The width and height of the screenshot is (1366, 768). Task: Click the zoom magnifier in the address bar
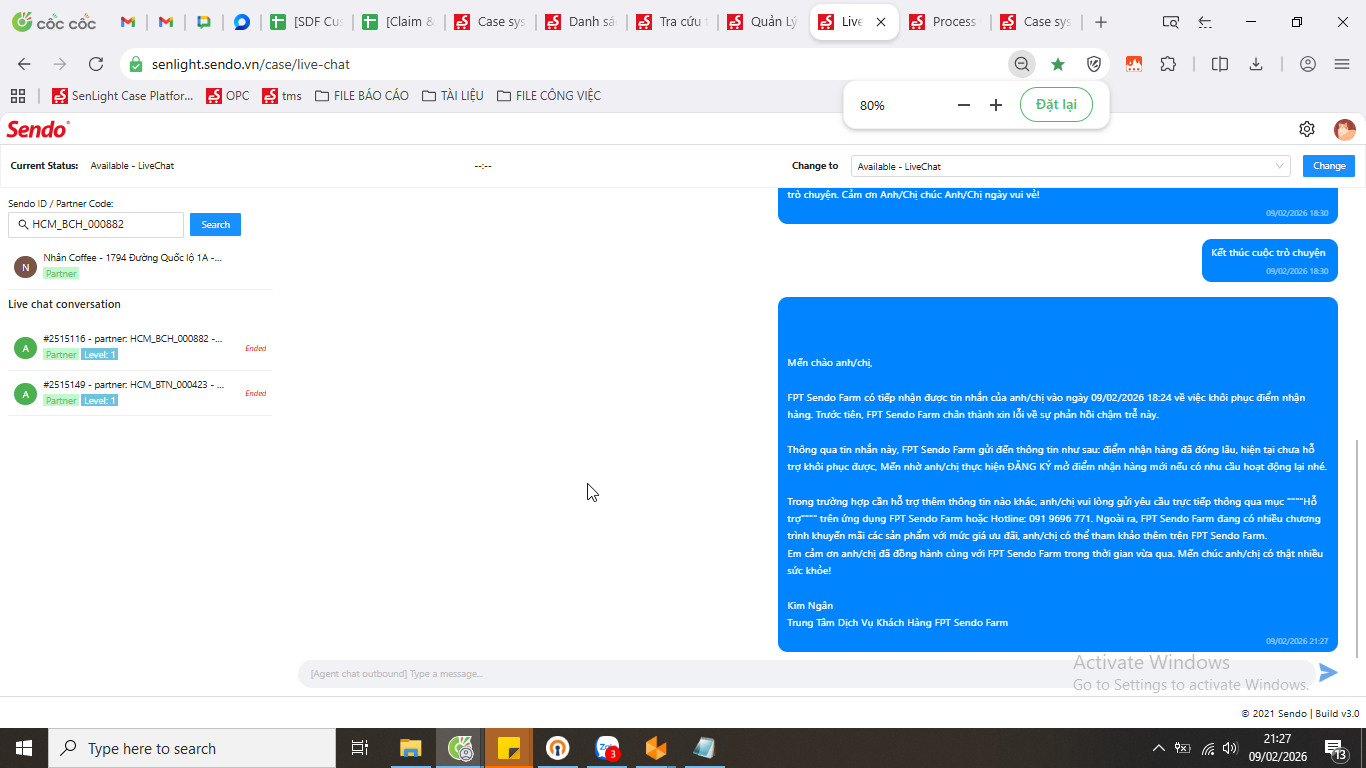coord(1022,64)
